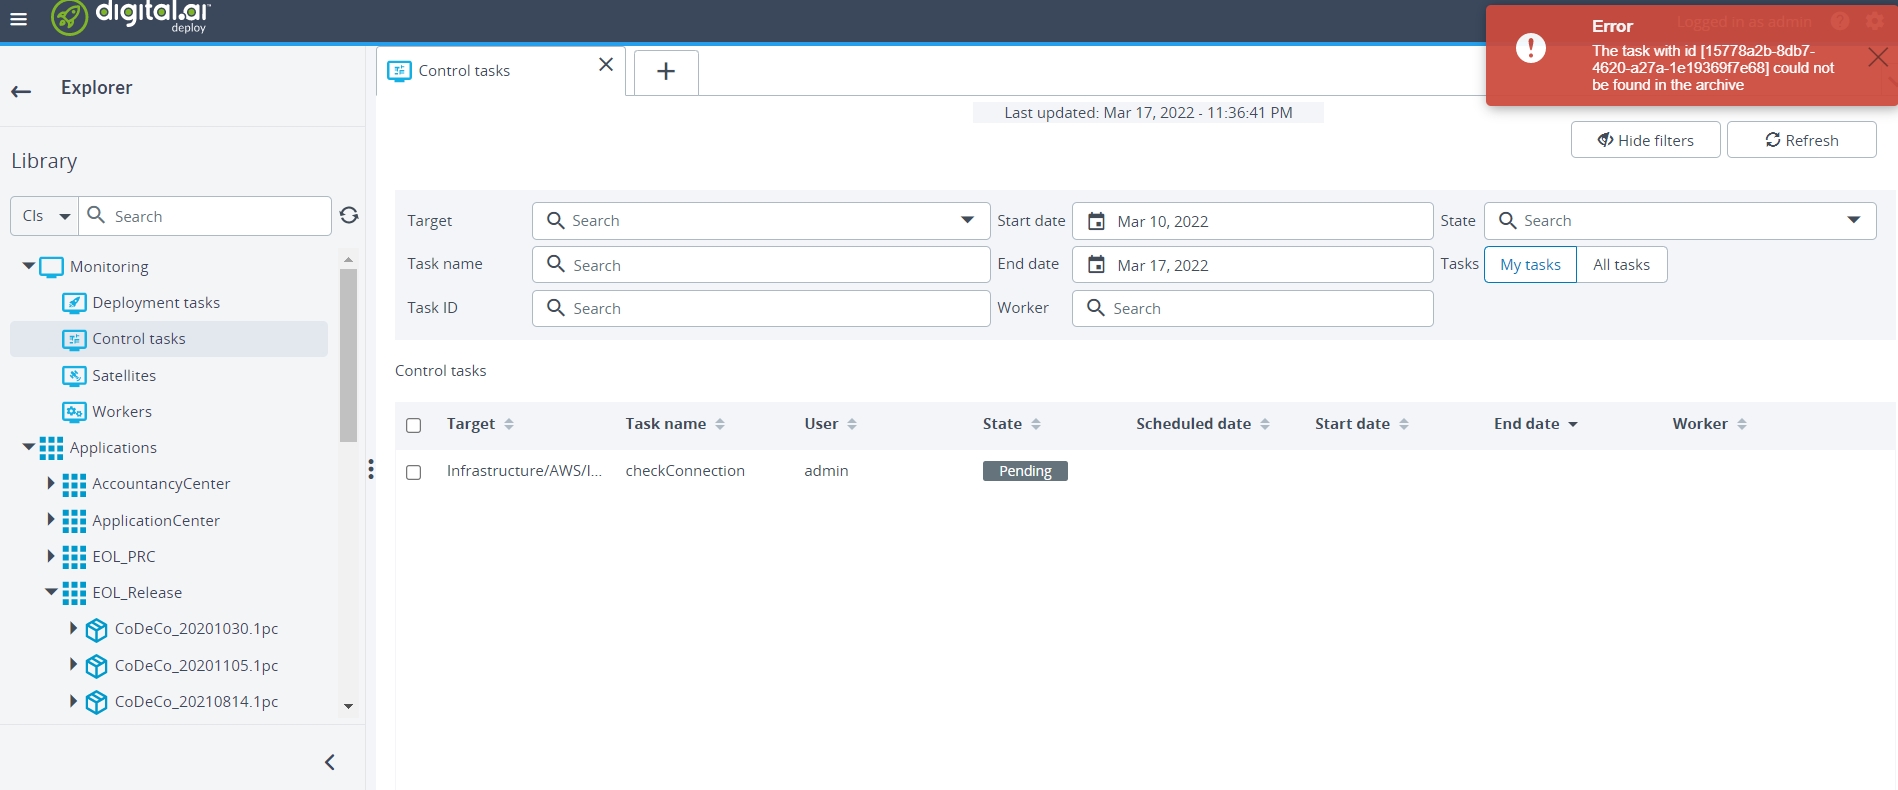Collapse the Monitoring tree node

click(28, 266)
